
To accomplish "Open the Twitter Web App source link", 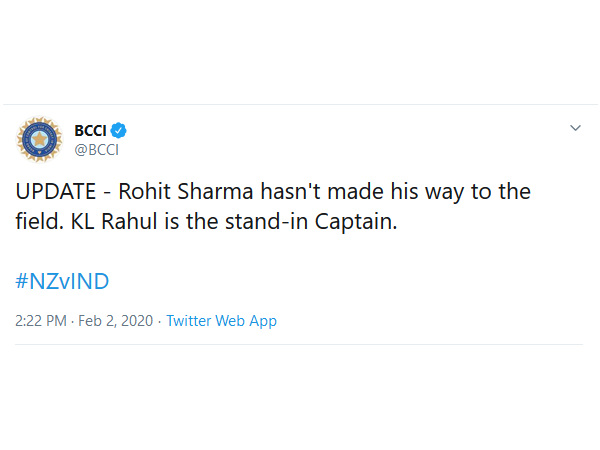I will tap(221, 321).
